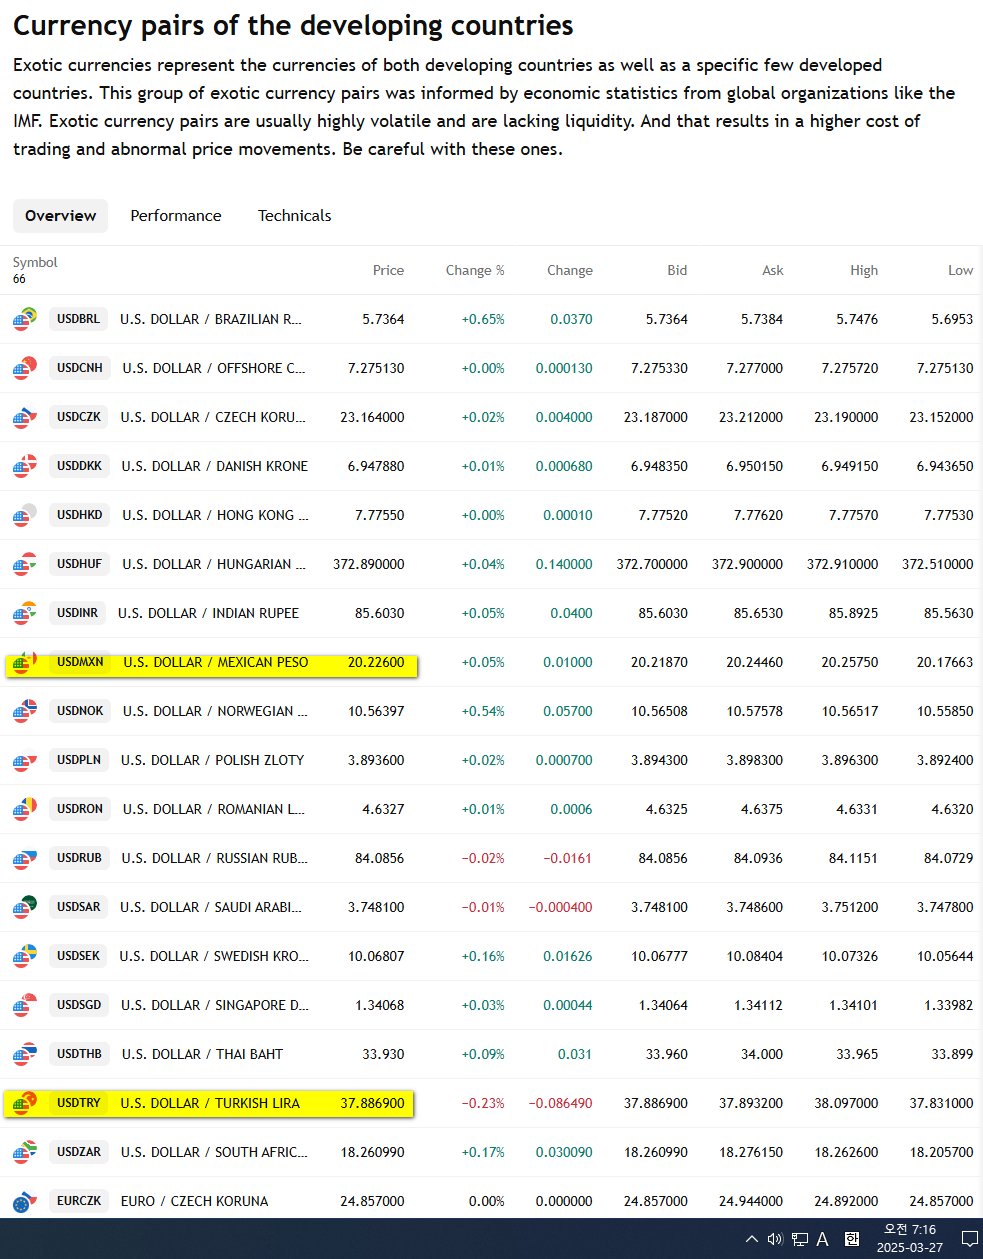Click EURO / CZECH KORUNA name
Screen dimensions: 983x1259
194,1201
